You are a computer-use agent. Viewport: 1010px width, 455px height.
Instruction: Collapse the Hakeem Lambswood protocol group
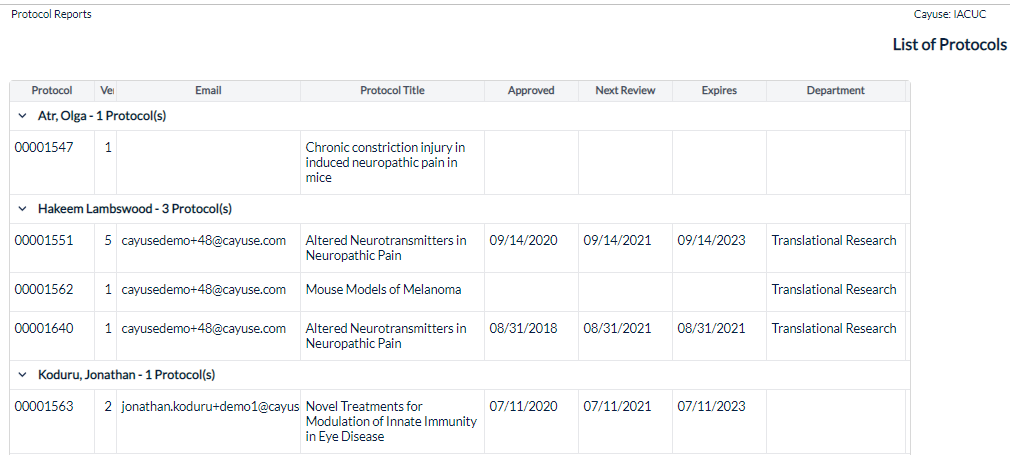click(x=23, y=209)
